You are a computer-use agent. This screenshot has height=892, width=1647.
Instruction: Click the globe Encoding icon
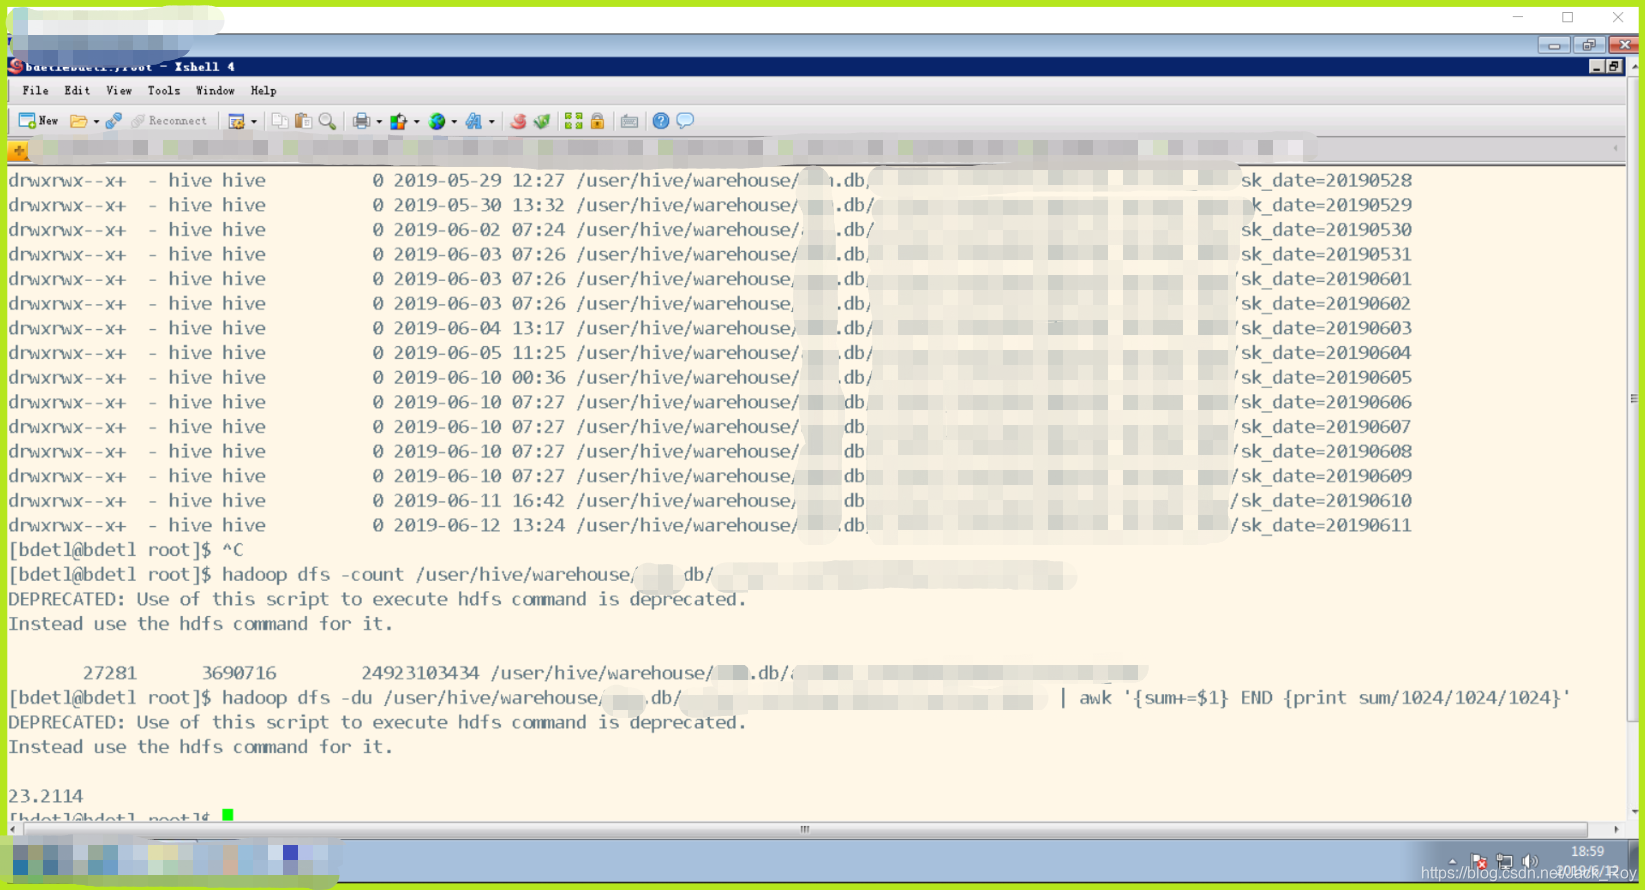point(437,121)
